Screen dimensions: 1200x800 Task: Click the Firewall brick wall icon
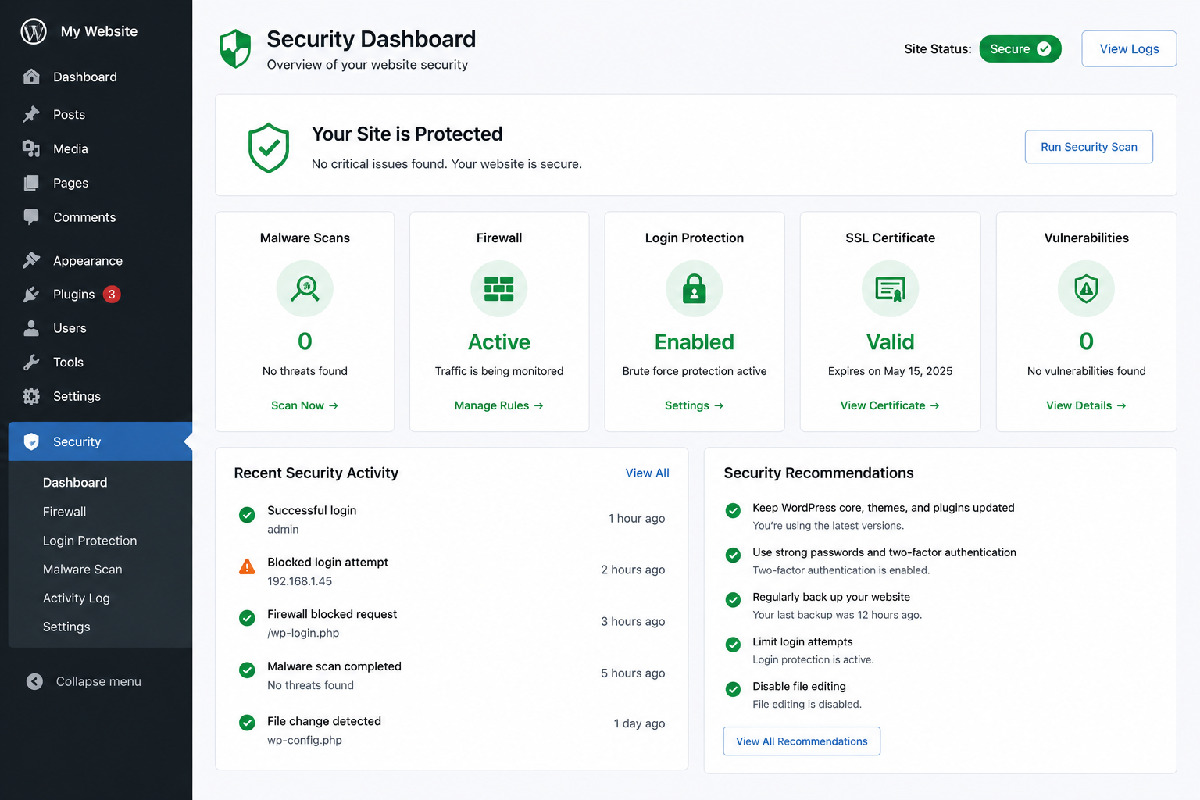[x=499, y=289]
